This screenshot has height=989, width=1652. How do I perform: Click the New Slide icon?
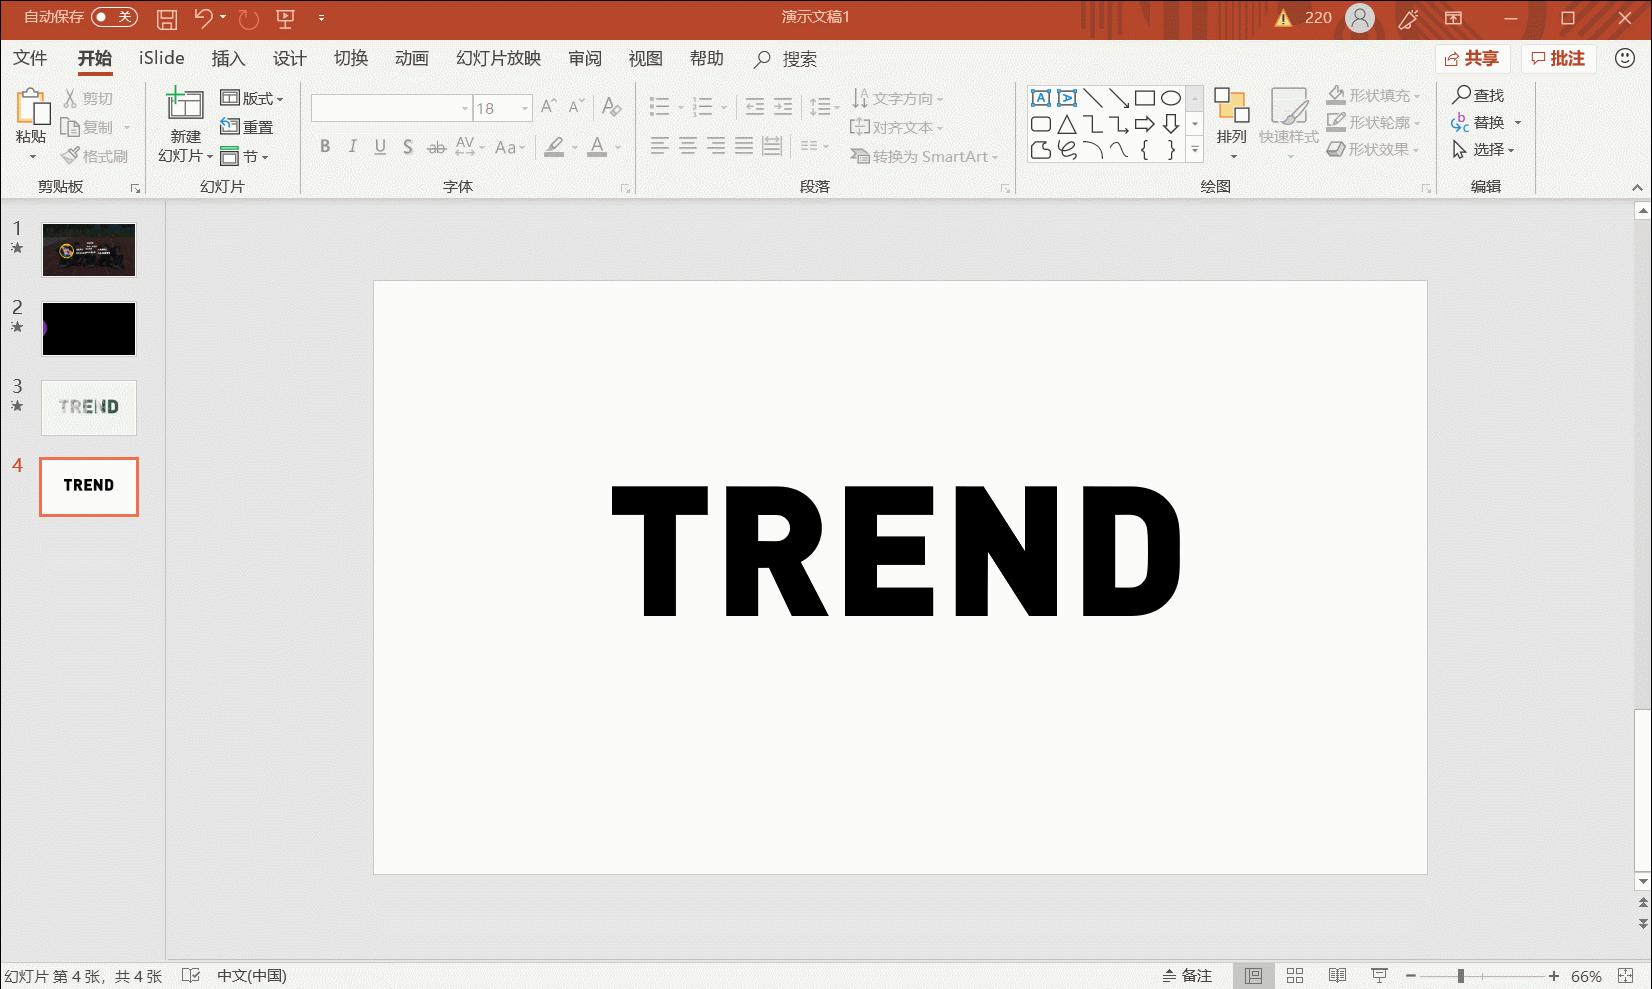(x=185, y=104)
